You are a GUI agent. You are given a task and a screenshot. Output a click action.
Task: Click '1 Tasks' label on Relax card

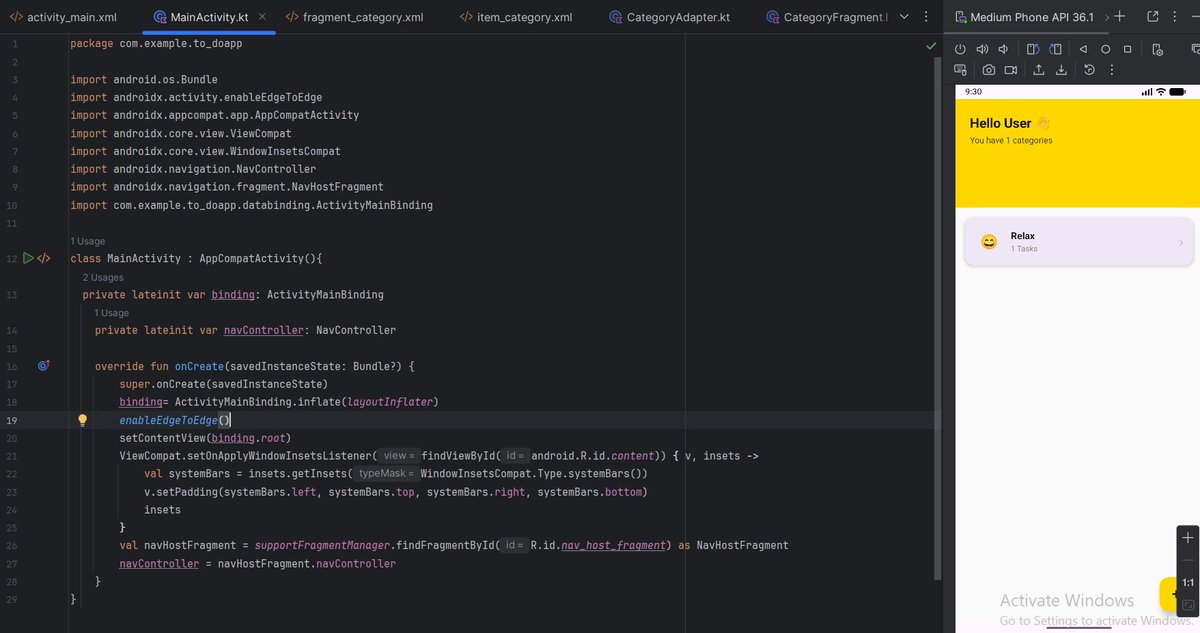[x=1024, y=249]
